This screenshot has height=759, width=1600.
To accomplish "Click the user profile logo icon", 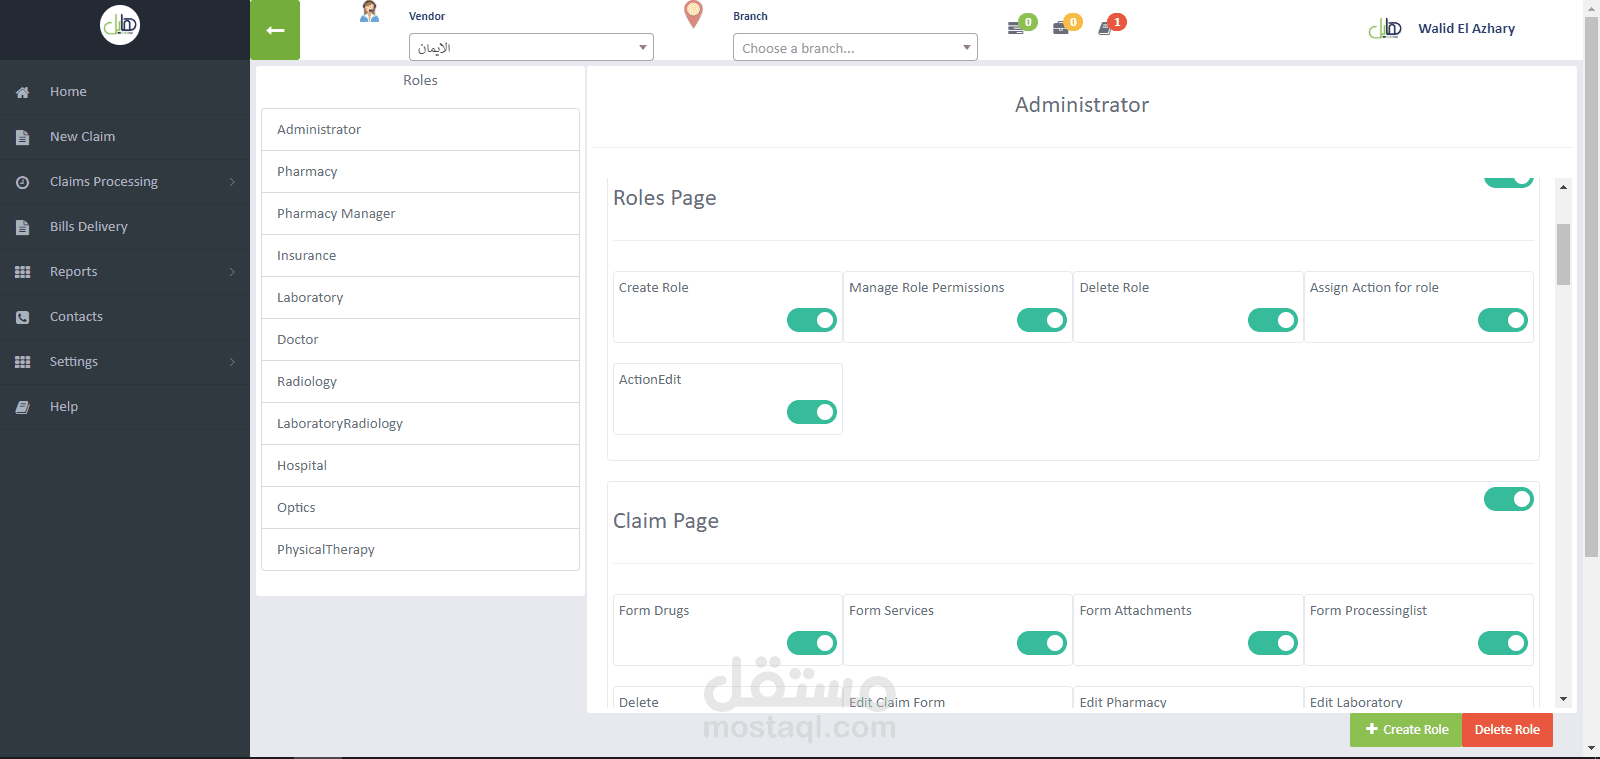I will 1385,29.
